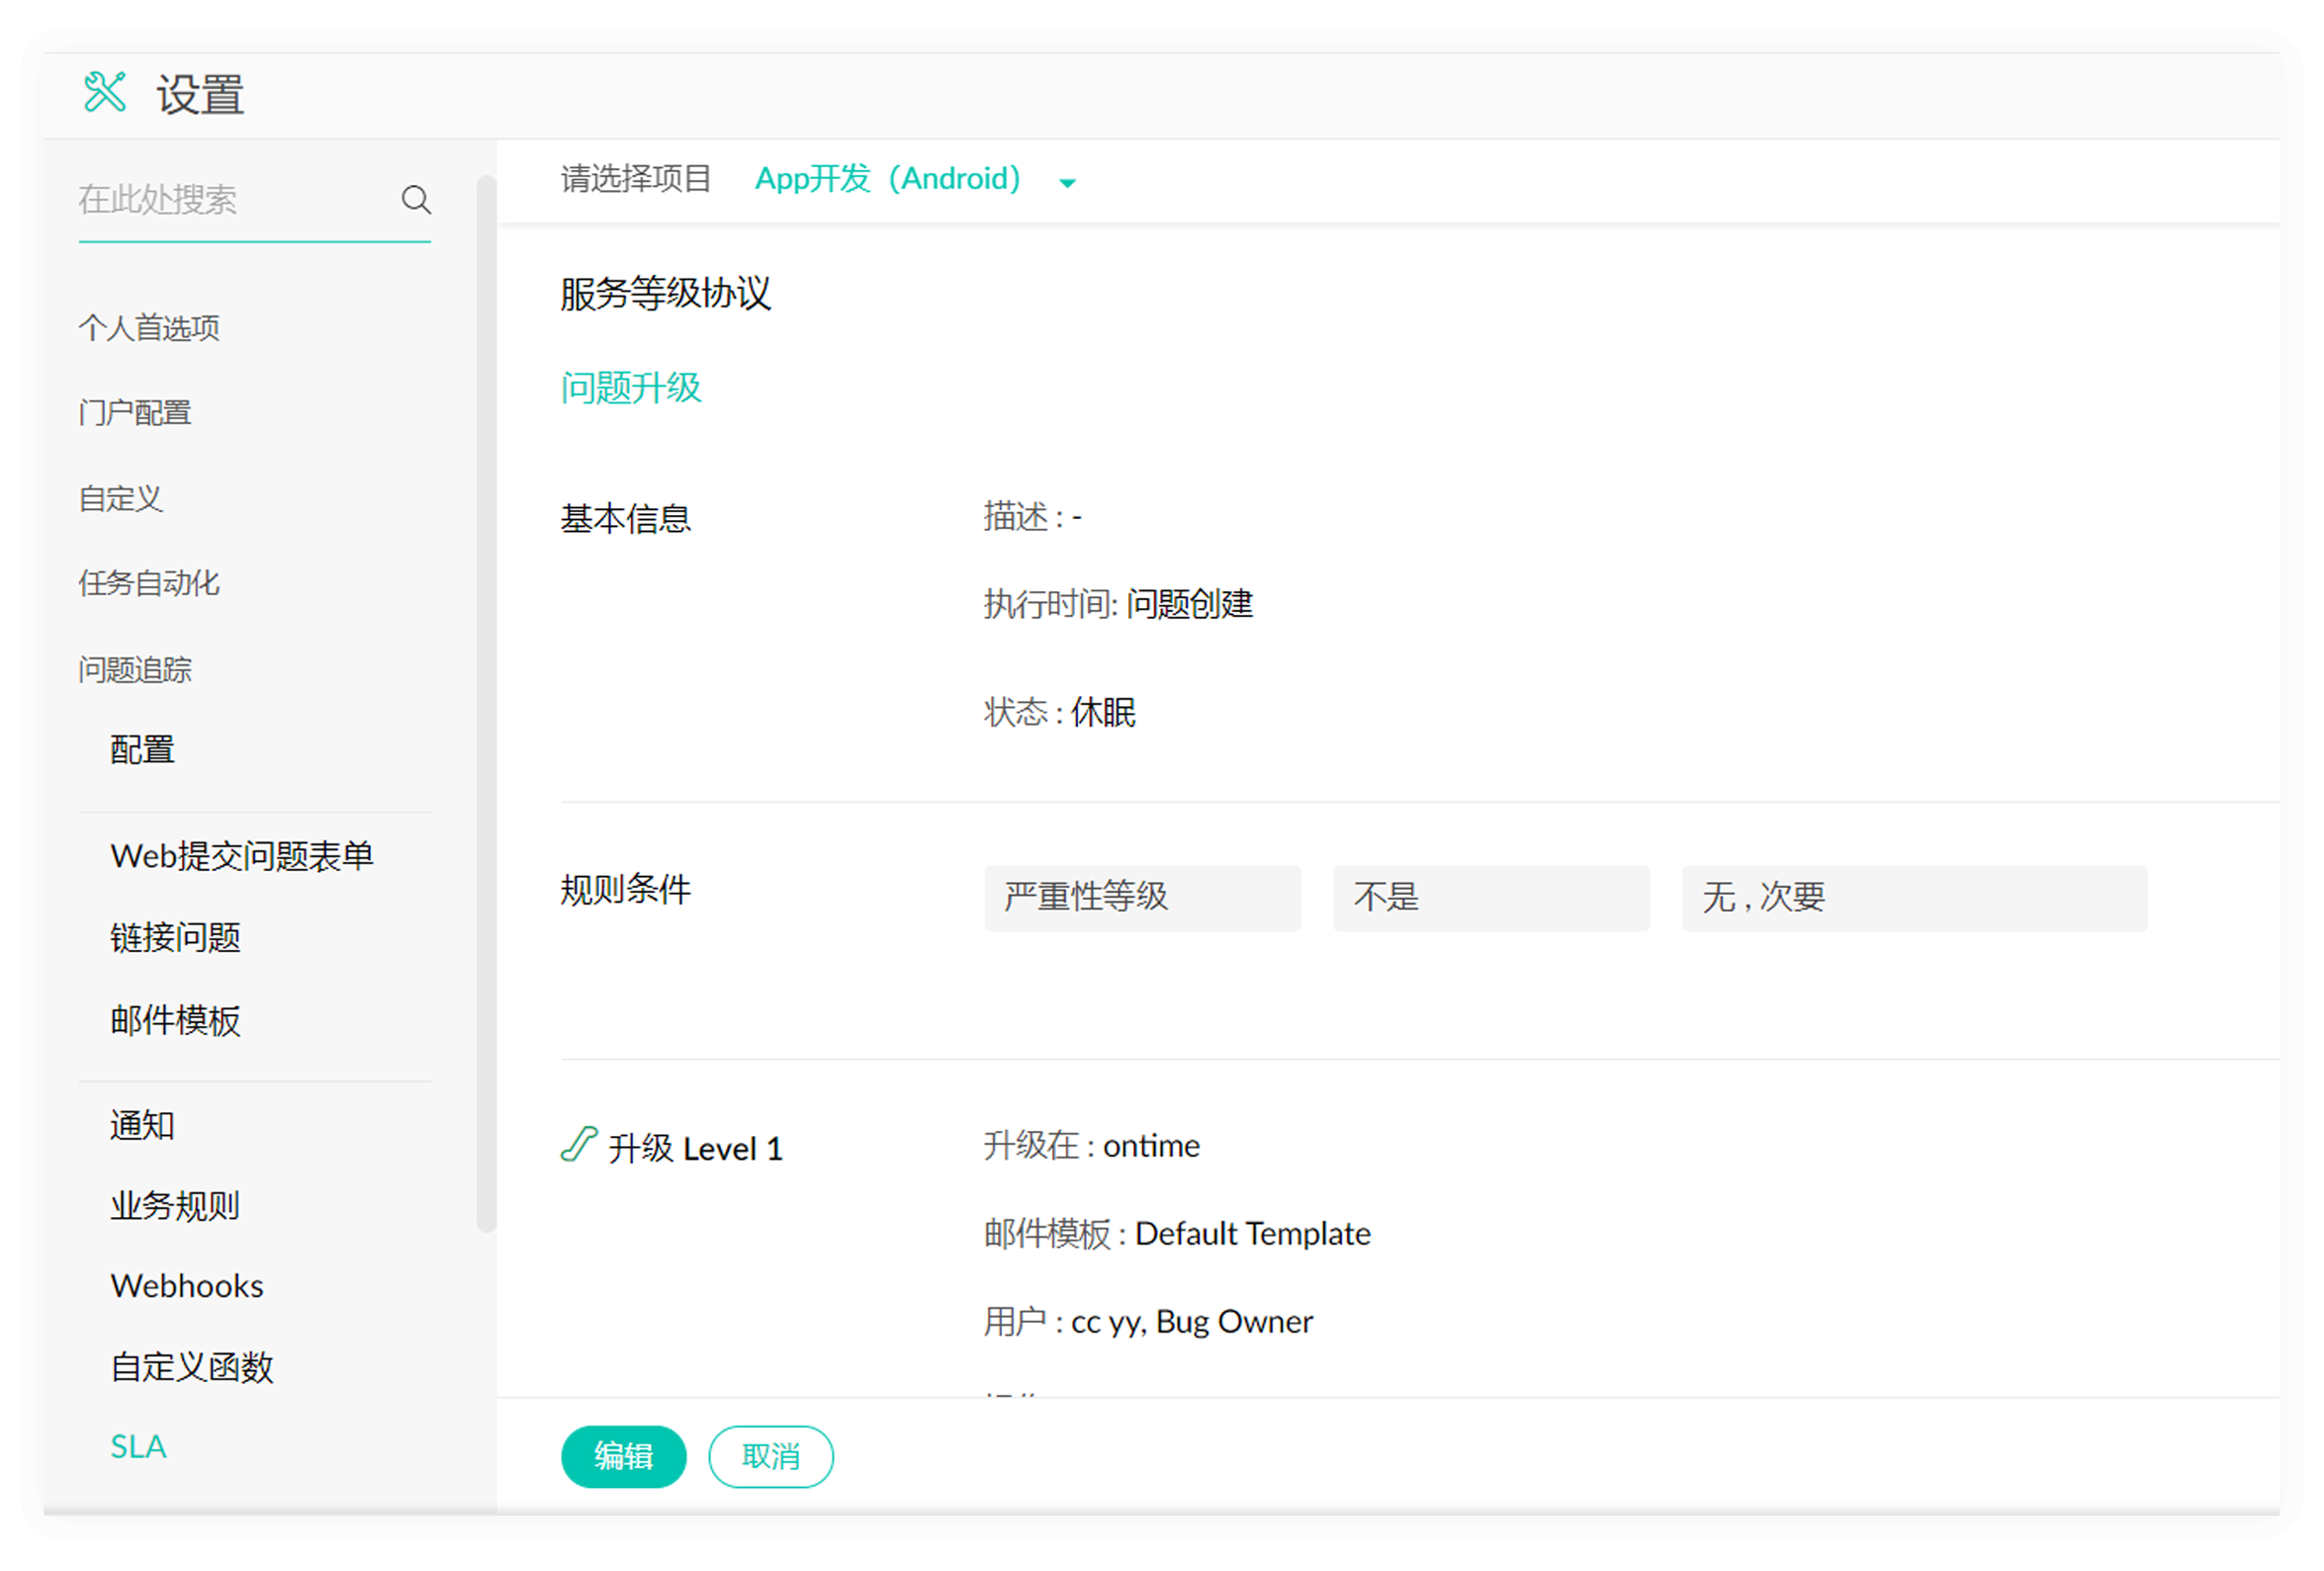Click the 不是 operator field
Image resolution: width=2324 pixels, height=1571 pixels.
click(1490, 897)
